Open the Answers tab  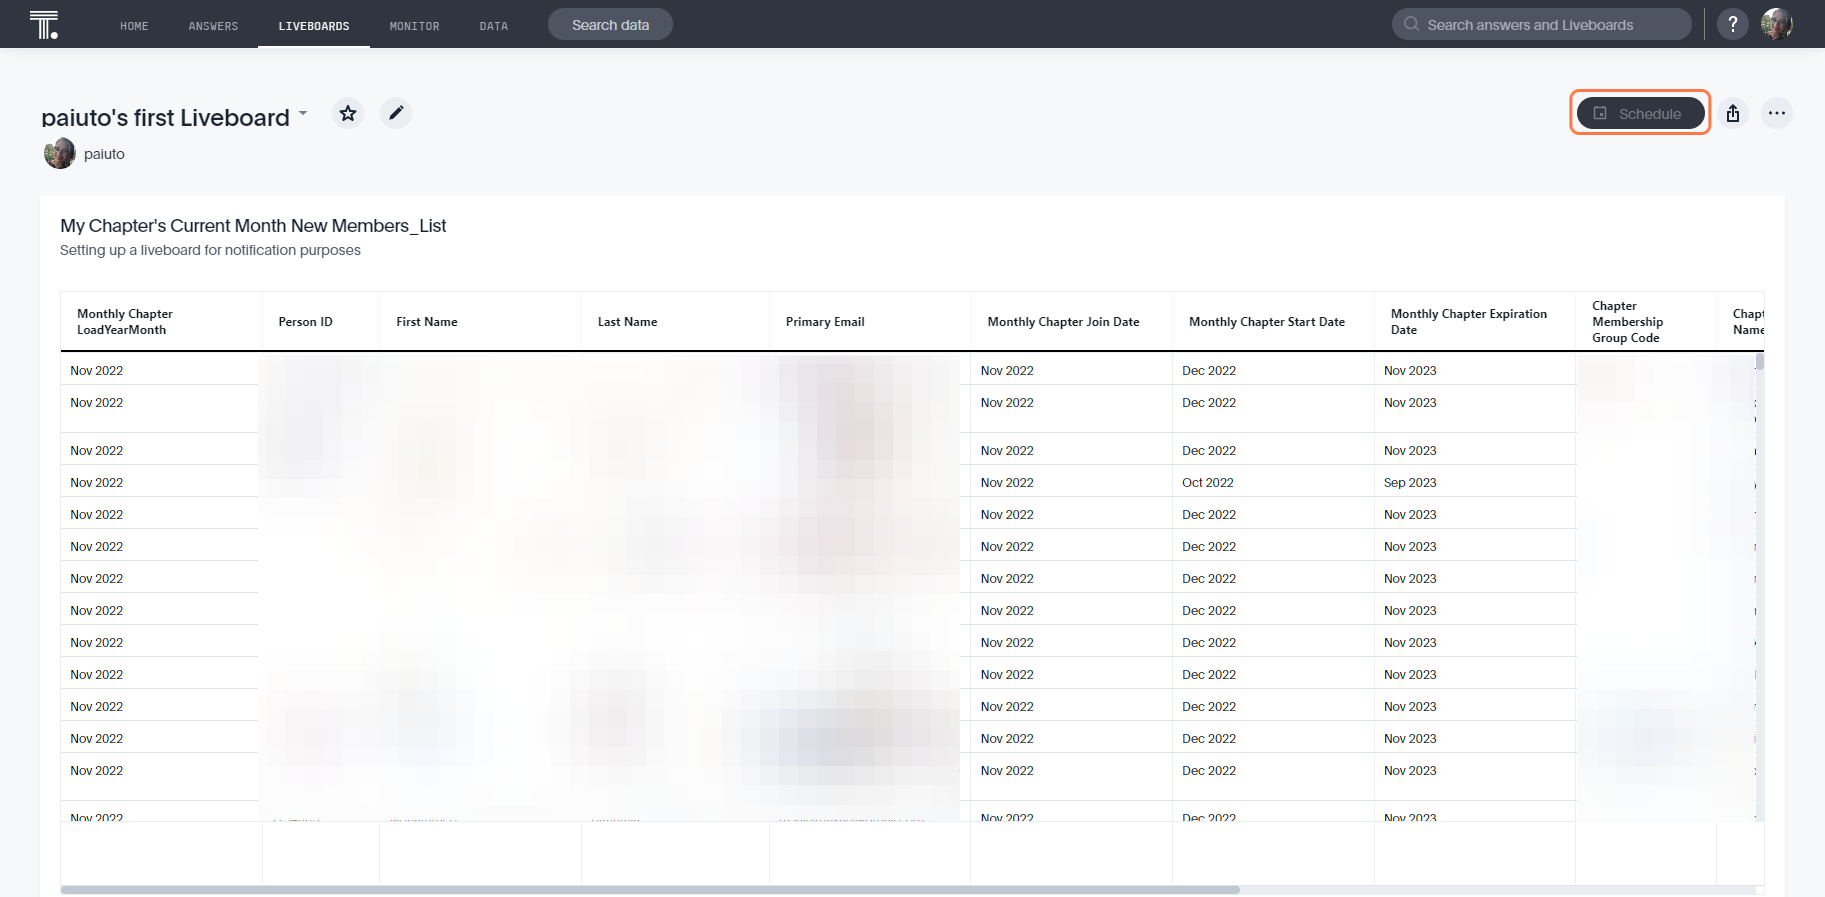point(213,26)
